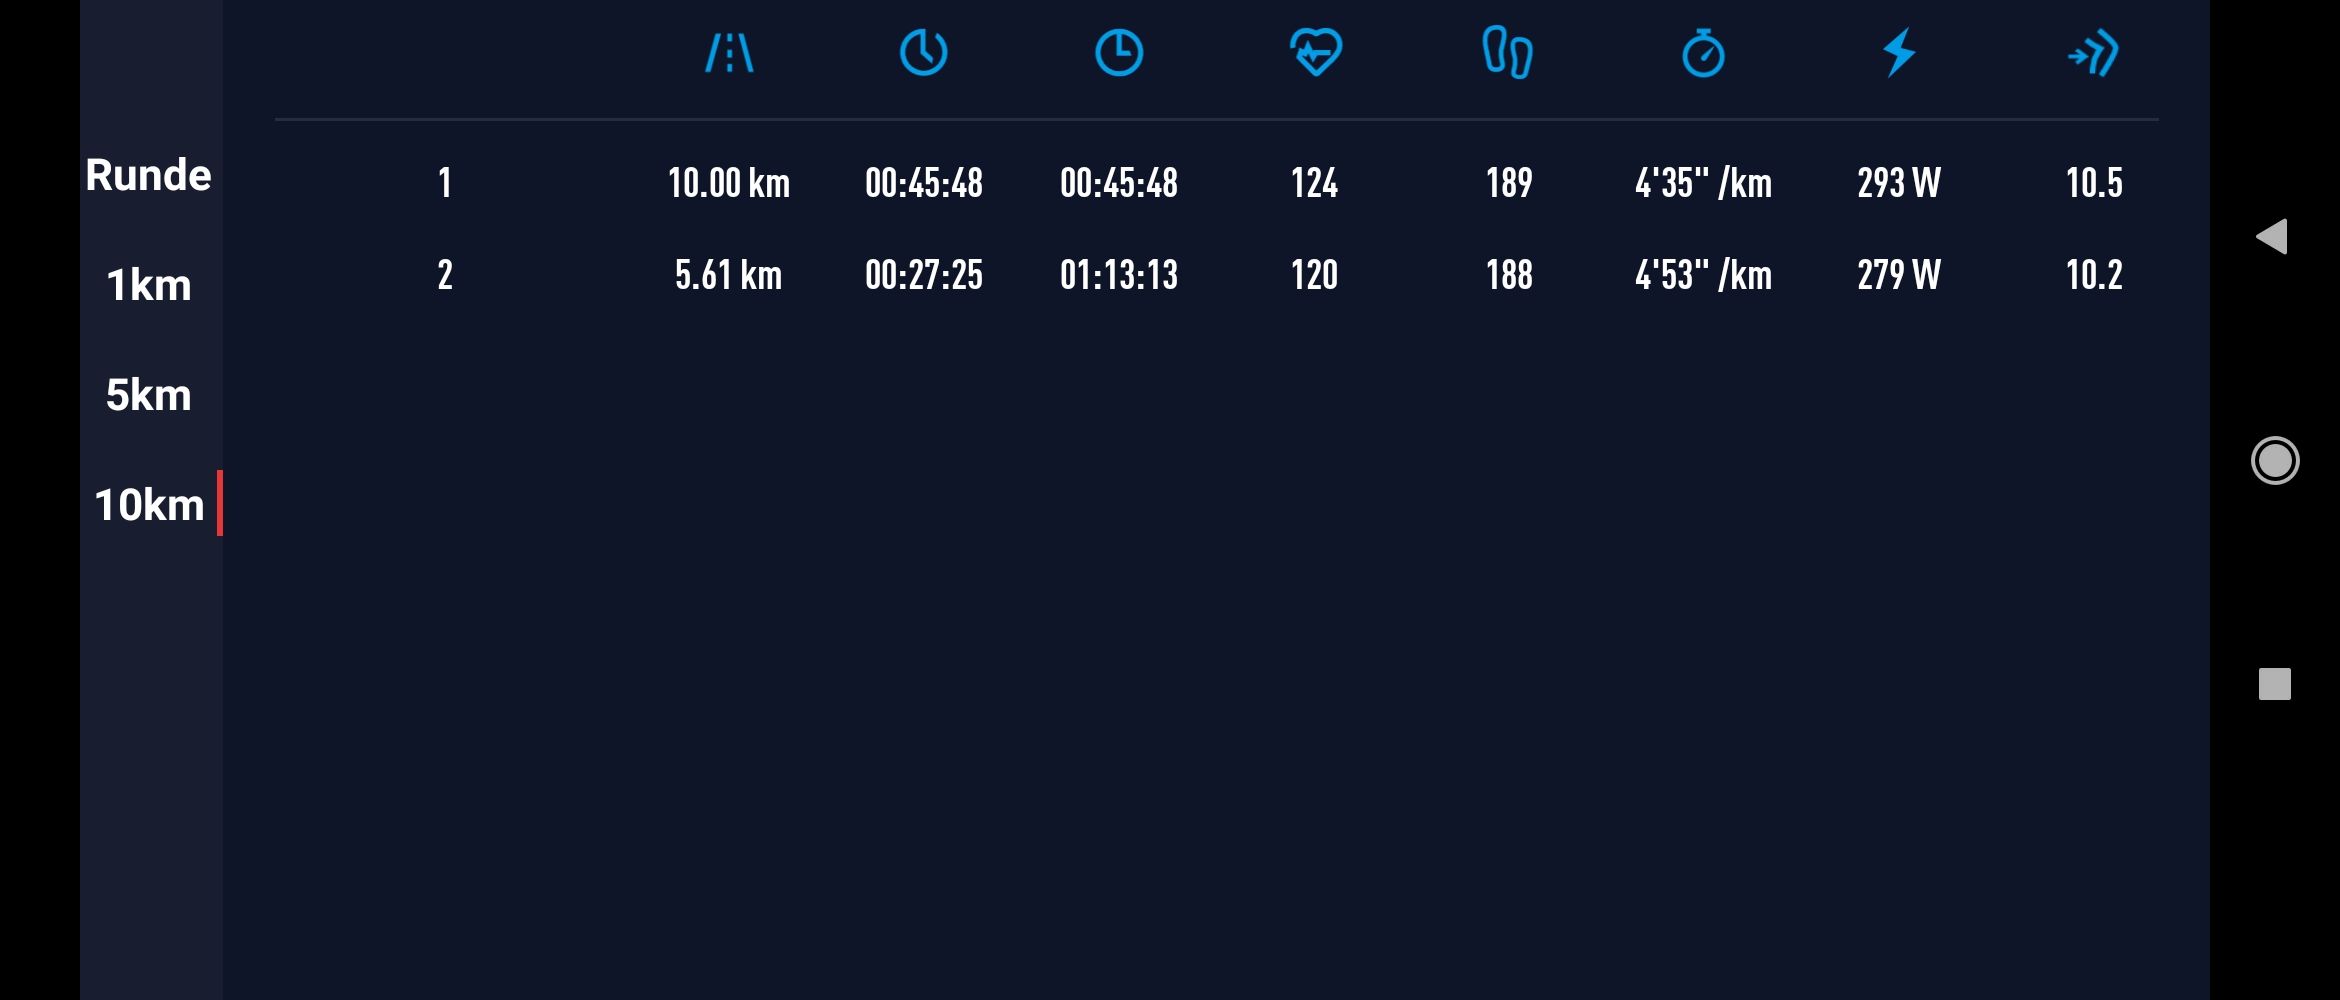2340x1000 pixels.
Task: Tap the cadence footprints icon
Action: pyautogui.click(x=1507, y=53)
